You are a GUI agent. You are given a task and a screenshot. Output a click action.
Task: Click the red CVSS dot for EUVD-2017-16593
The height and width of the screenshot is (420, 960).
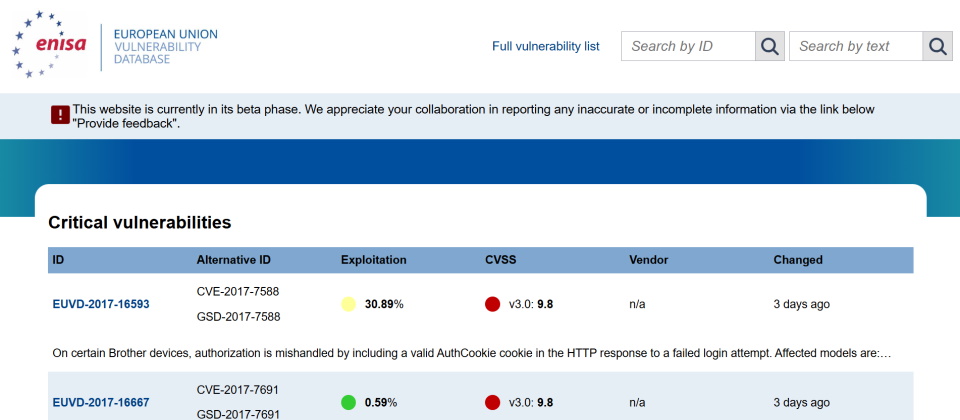[492, 304]
